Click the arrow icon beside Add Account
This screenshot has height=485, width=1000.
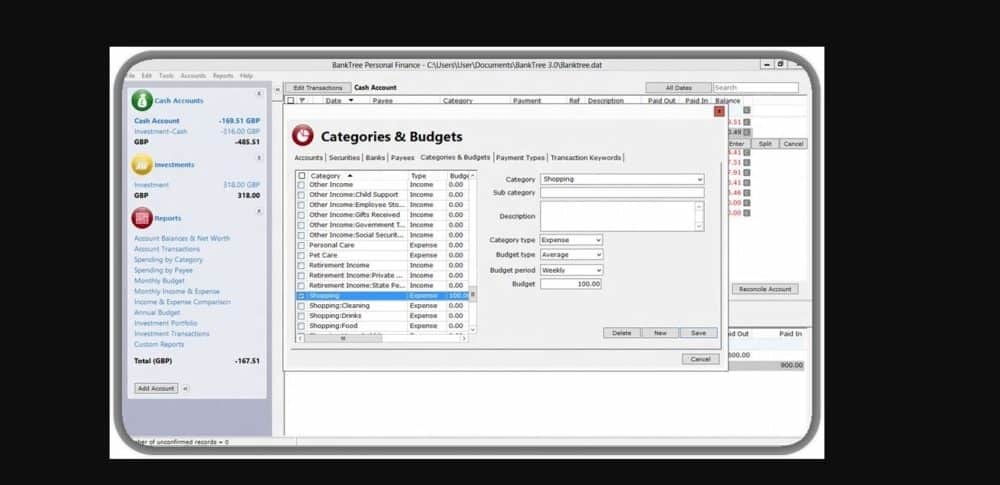click(x=185, y=388)
